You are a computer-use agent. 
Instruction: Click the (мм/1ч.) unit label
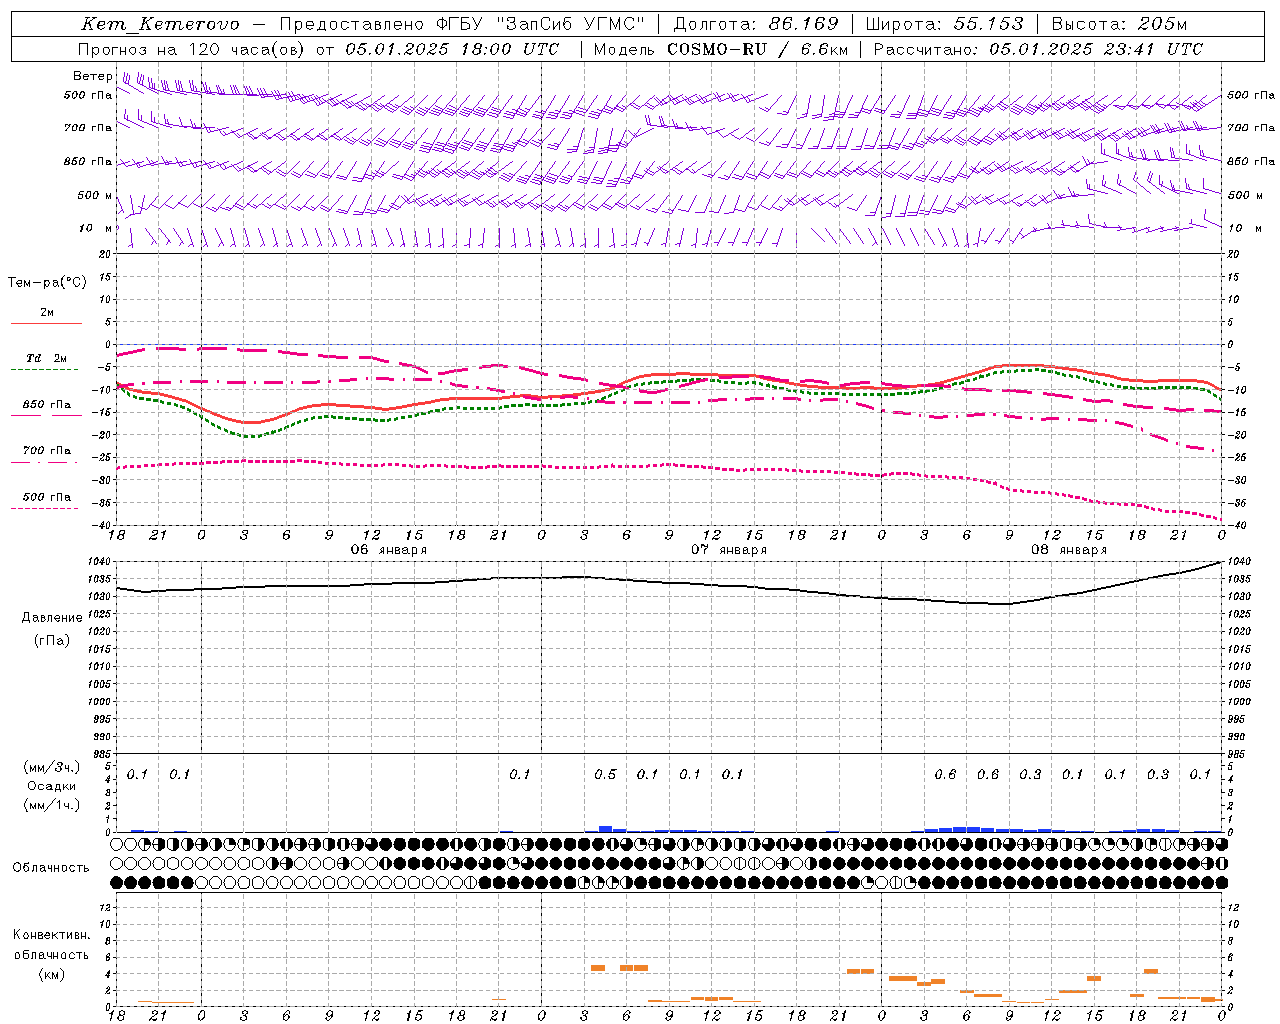(x=53, y=805)
